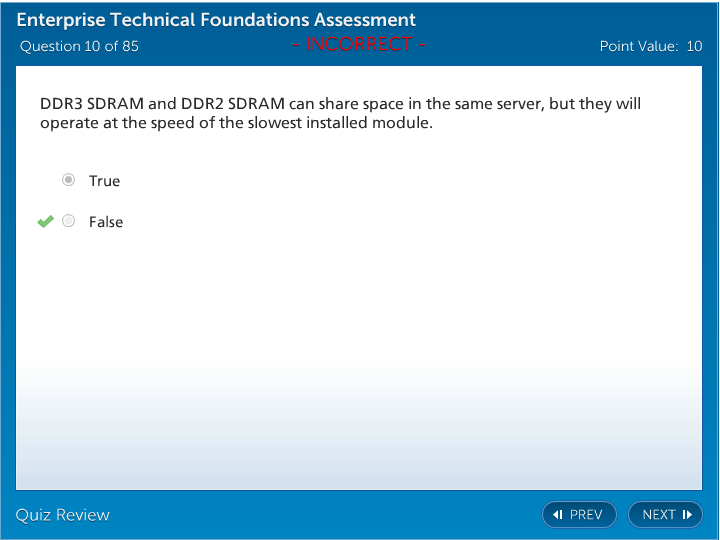This screenshot has height=540, width=720.
Task: Click the point value number 10
Action: 694,46
